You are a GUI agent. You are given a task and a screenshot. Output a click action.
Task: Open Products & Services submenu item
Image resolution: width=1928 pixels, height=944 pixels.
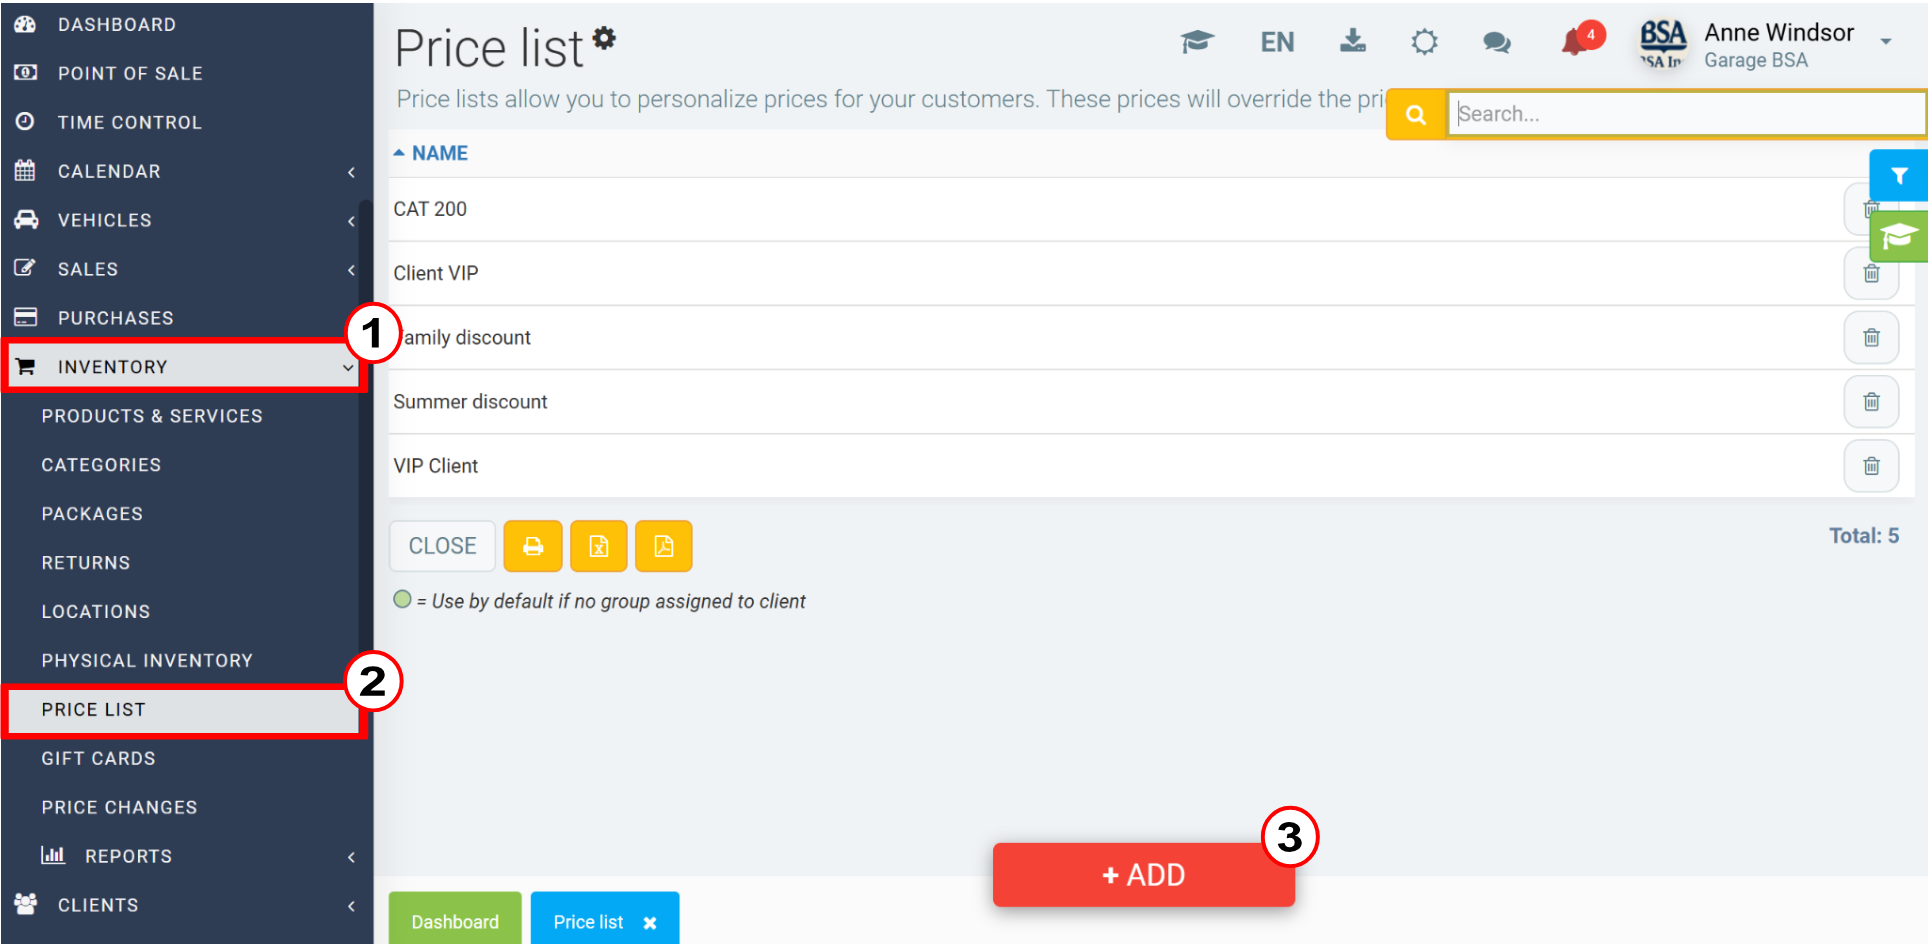[152, 416]
